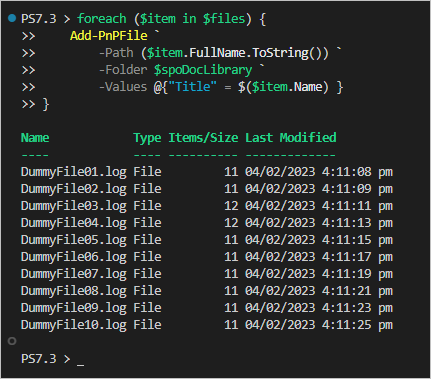Click the Add-PnPFile cmdlet text
The width and height of the screenshot is (431, 379).
[x=109, y=36]
